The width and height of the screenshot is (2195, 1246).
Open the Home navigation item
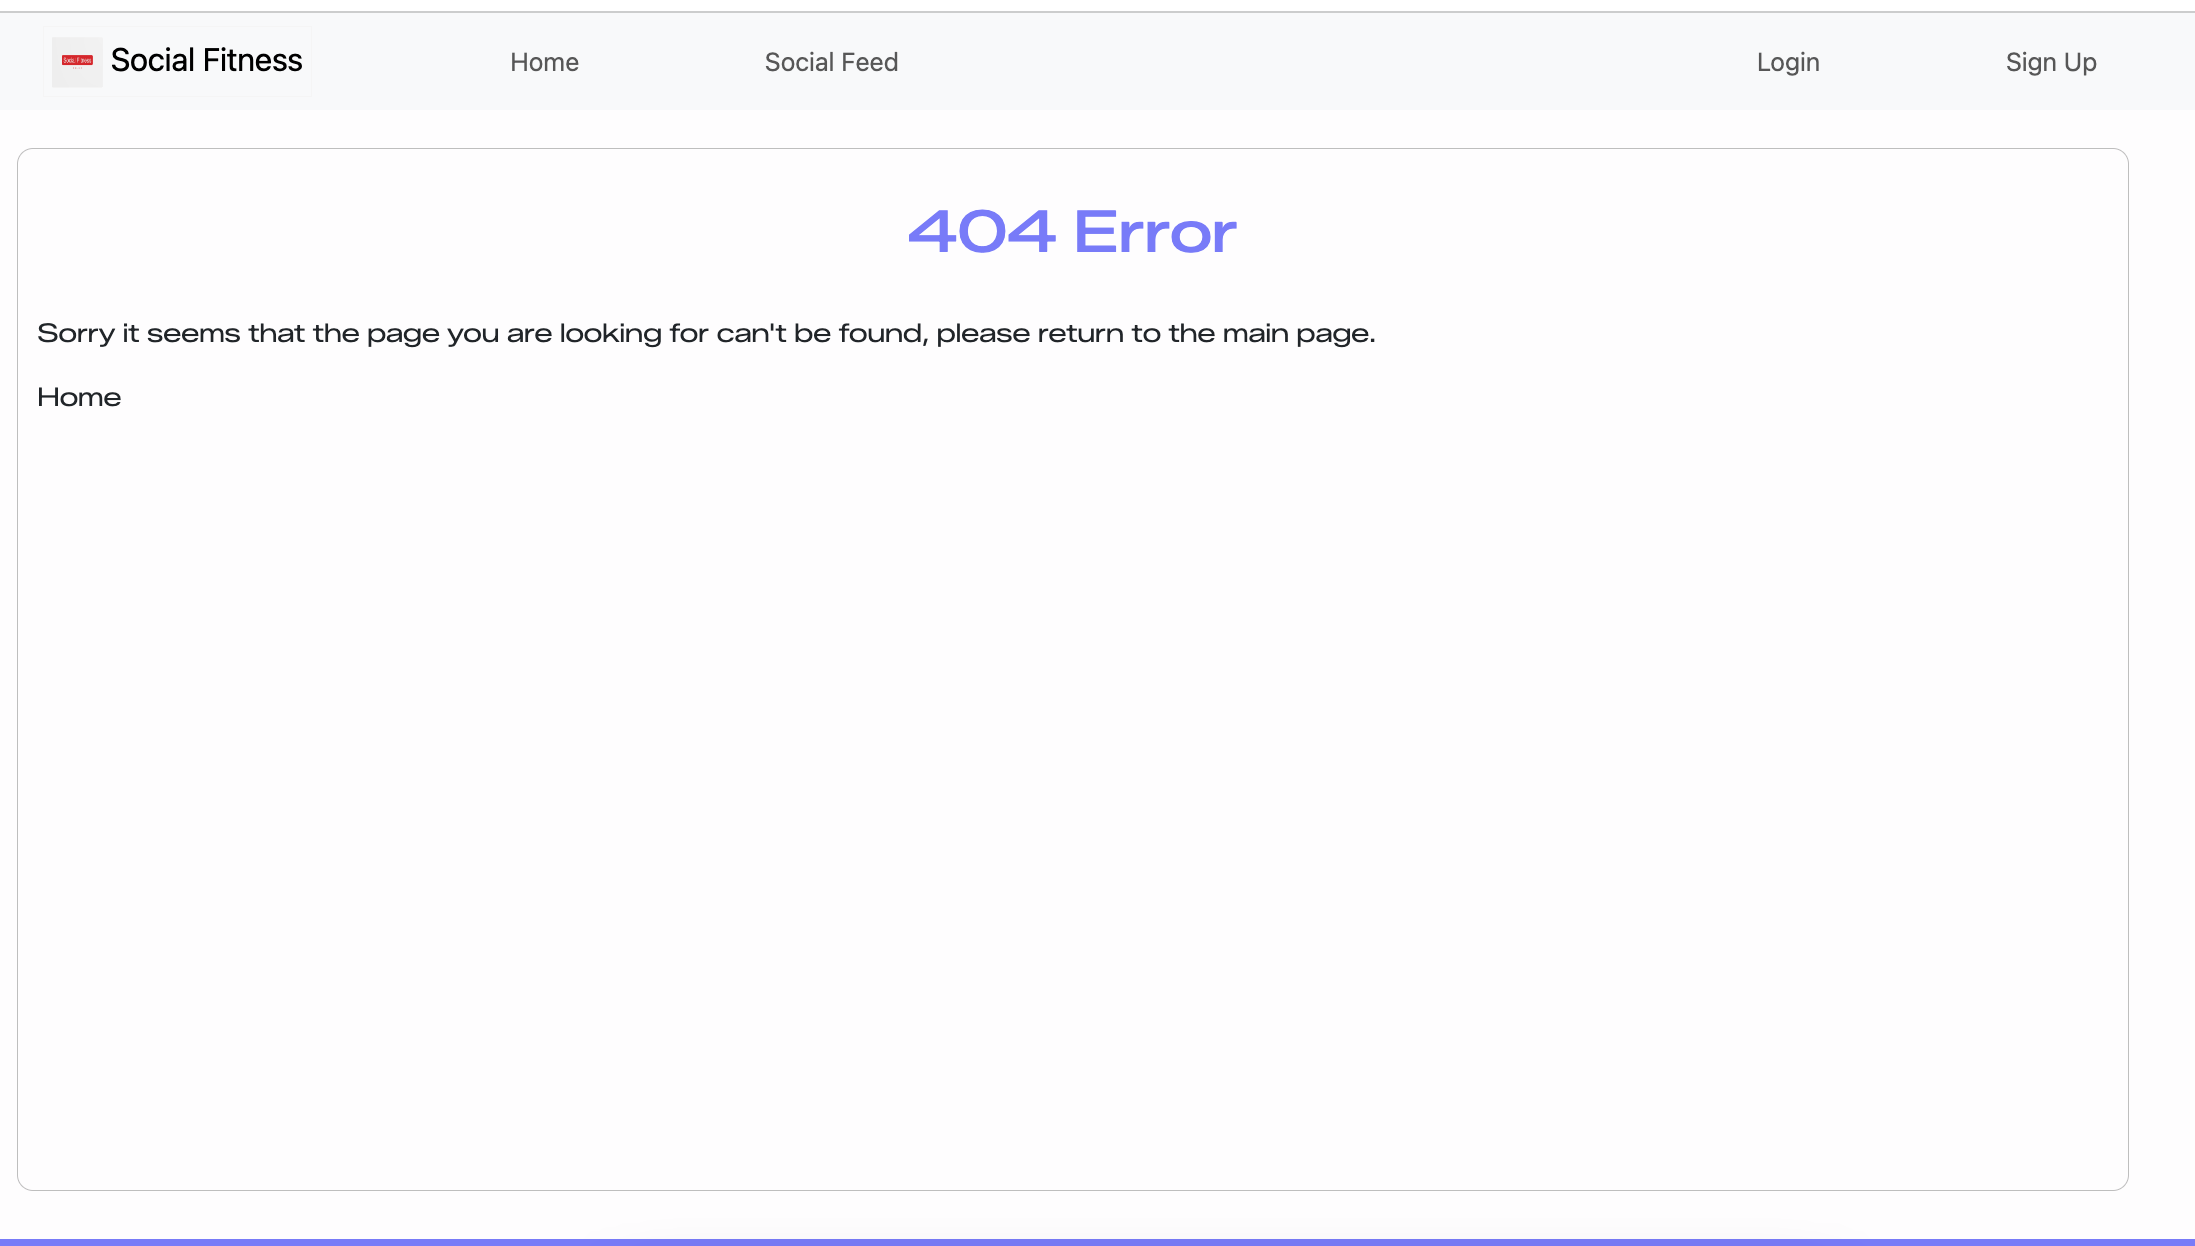[x=544, y=61]
